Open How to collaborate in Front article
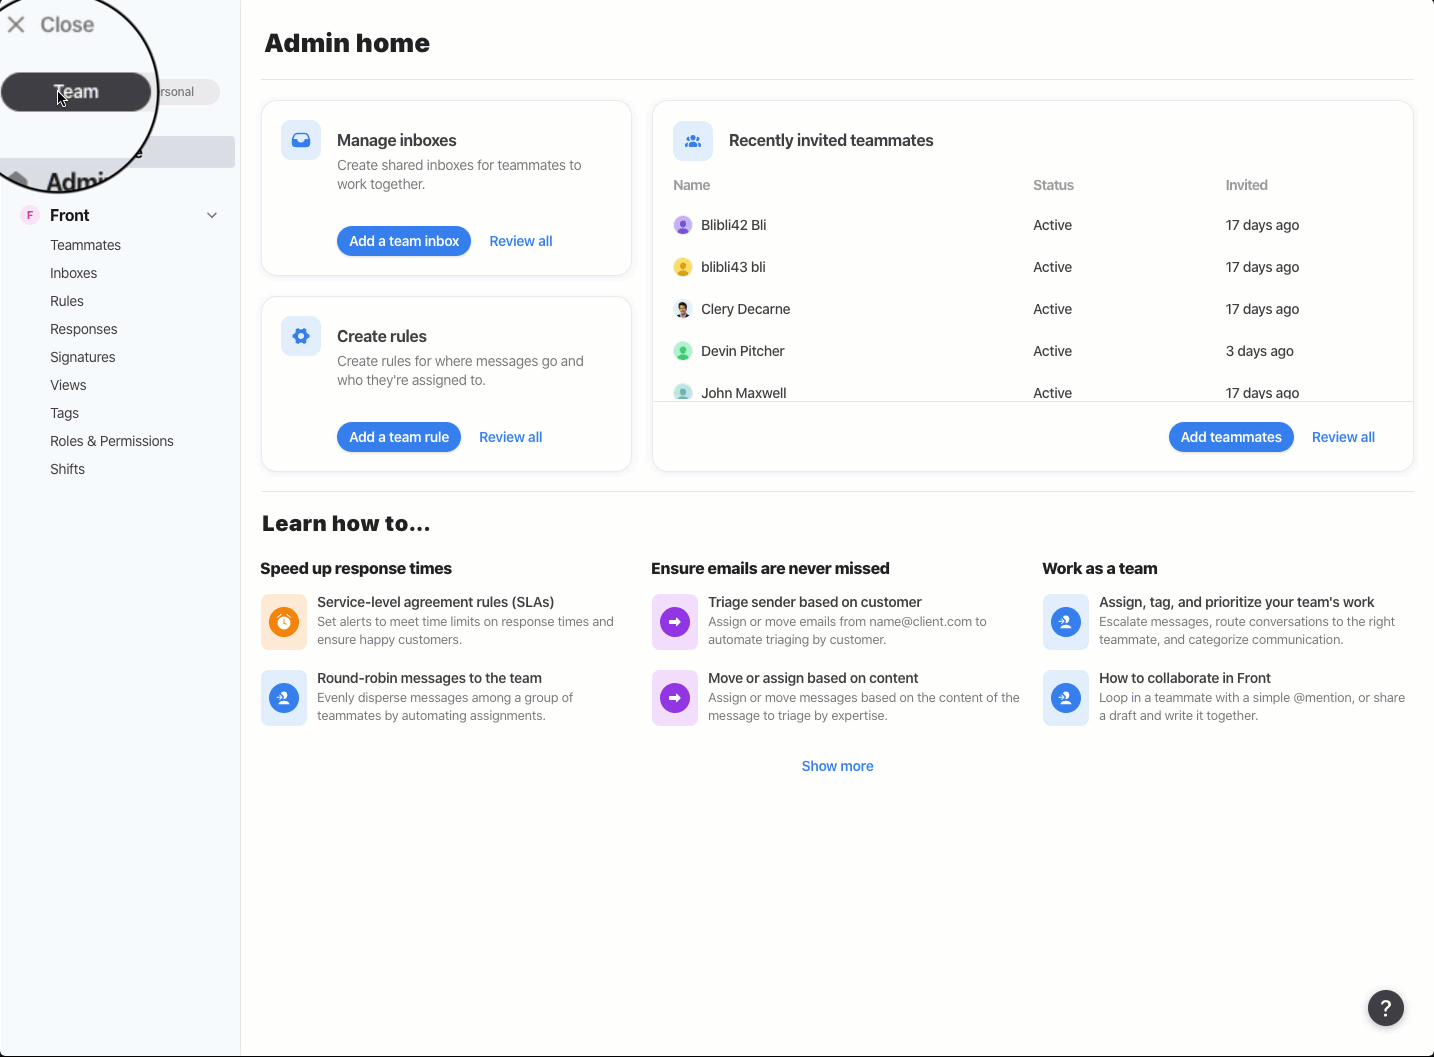The height and width of the screenshot is (1057, 1434). (1185, 678)
